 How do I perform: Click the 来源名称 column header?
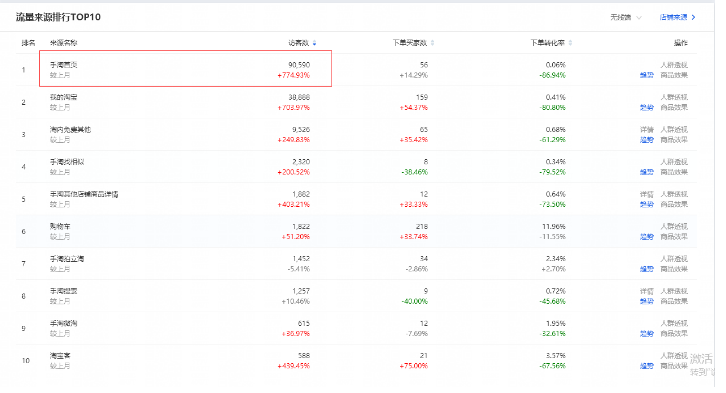coord(63,43)
